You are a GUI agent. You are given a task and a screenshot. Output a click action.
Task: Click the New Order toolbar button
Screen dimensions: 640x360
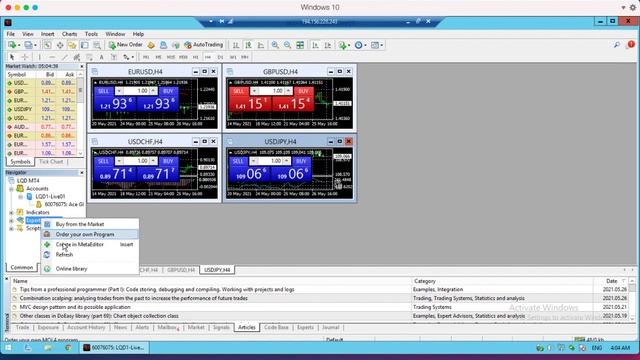coord(125,45)
